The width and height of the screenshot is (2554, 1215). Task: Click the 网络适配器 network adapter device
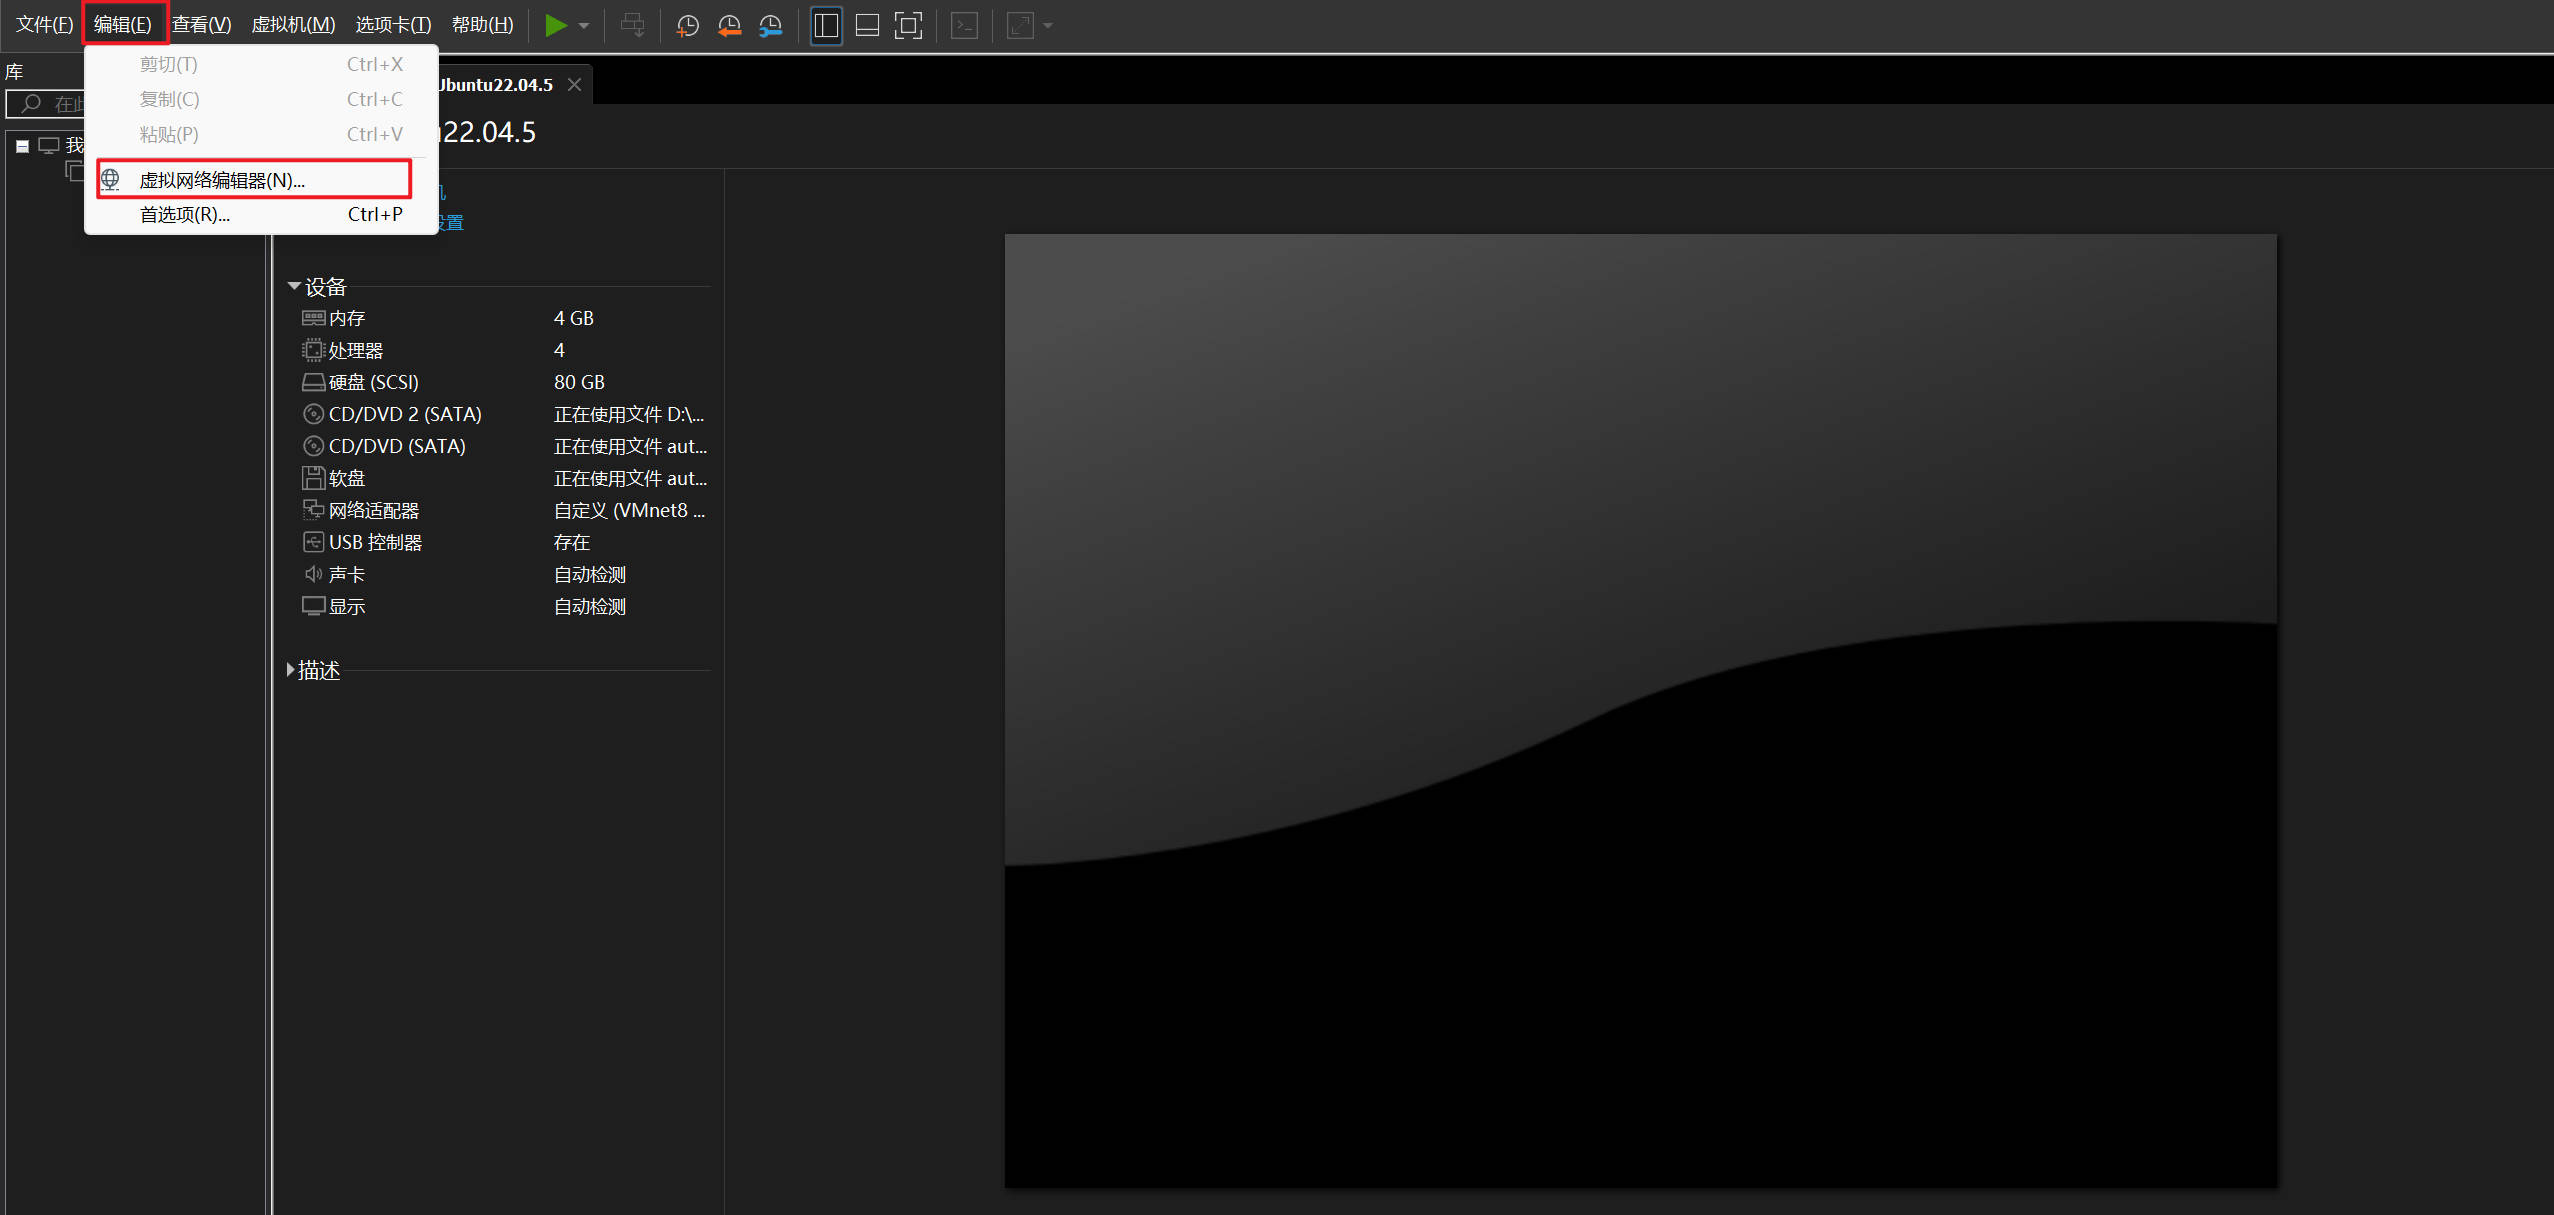(373, 511)
